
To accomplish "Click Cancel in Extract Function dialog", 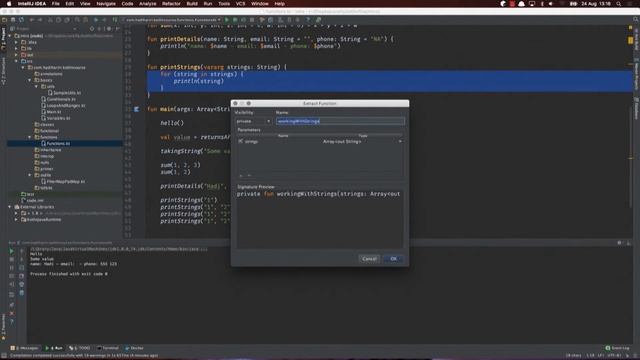I will pyautogui.click(x=369, y=259).
